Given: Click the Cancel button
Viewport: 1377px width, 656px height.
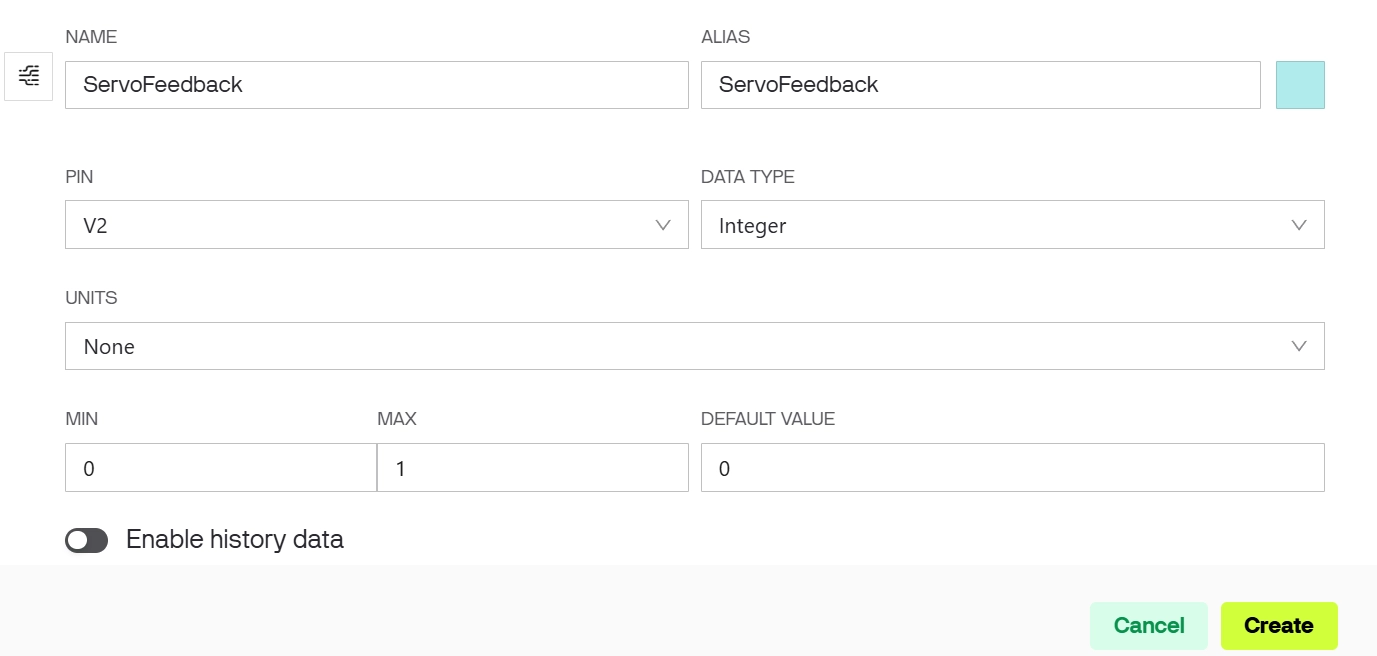Looking at the screenshot, I should pyautogui.click(x=1148, y=626).
